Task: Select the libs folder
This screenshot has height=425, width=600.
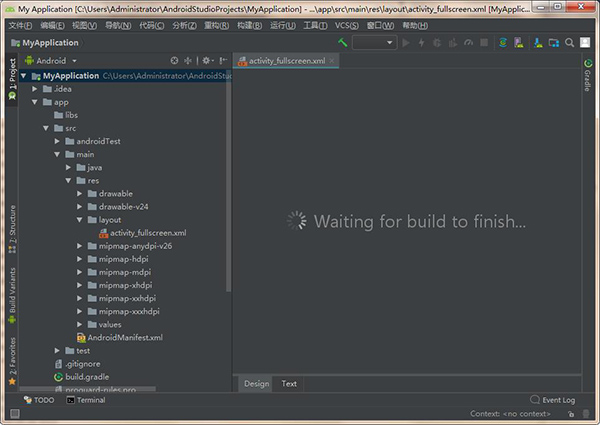Action: pos(66,115)
